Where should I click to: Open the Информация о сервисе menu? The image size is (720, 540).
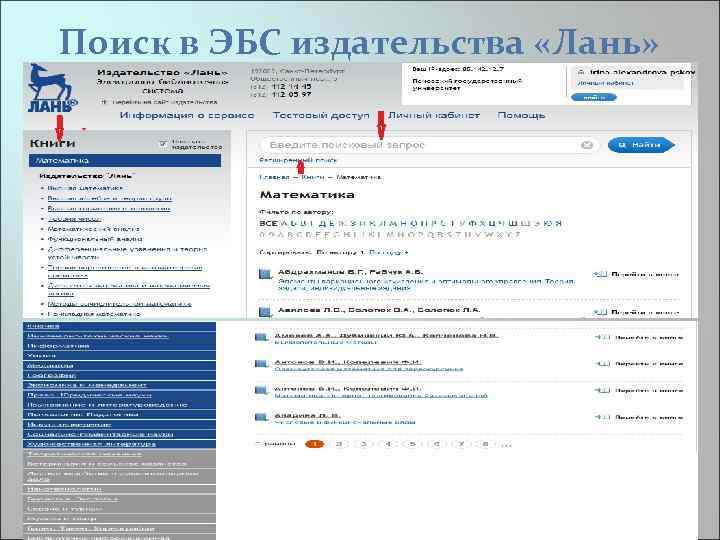coord(187,115)
